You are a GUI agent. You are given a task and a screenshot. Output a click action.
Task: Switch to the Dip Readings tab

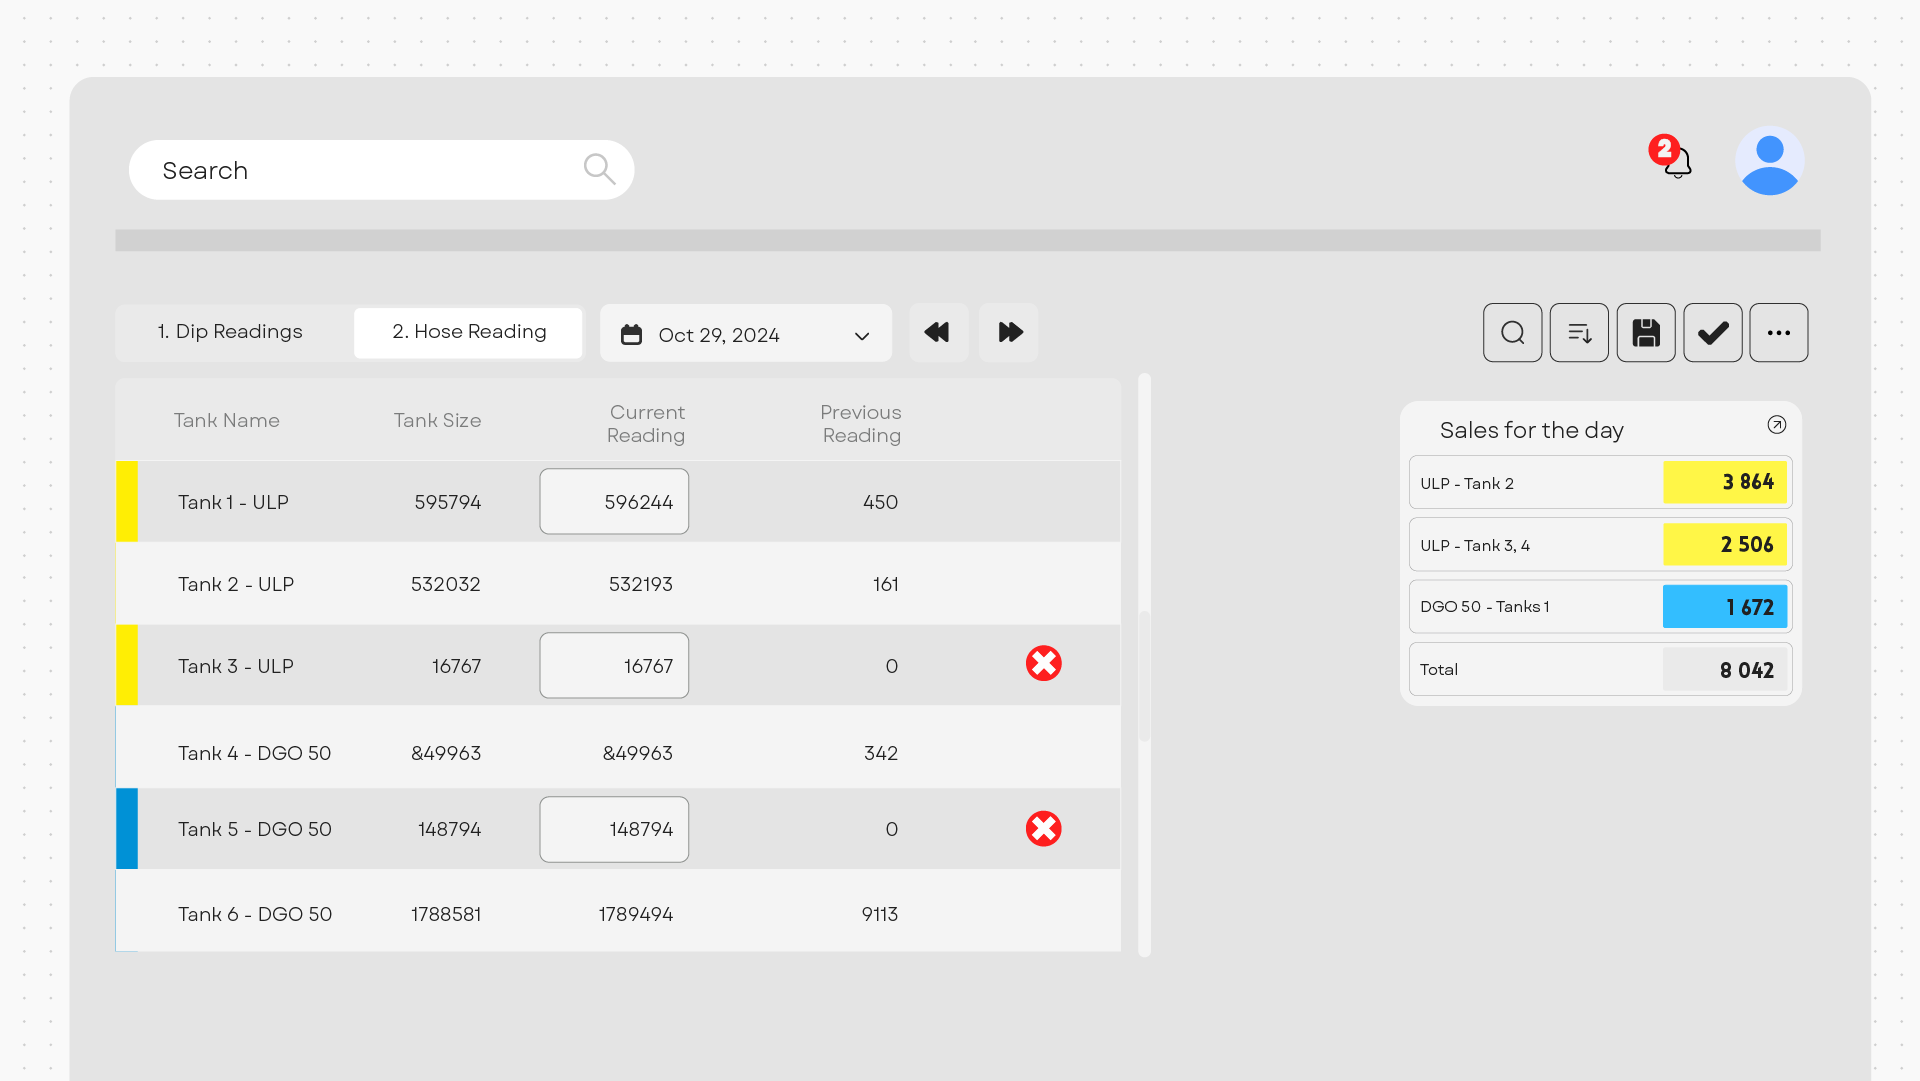tap(230, 332)
